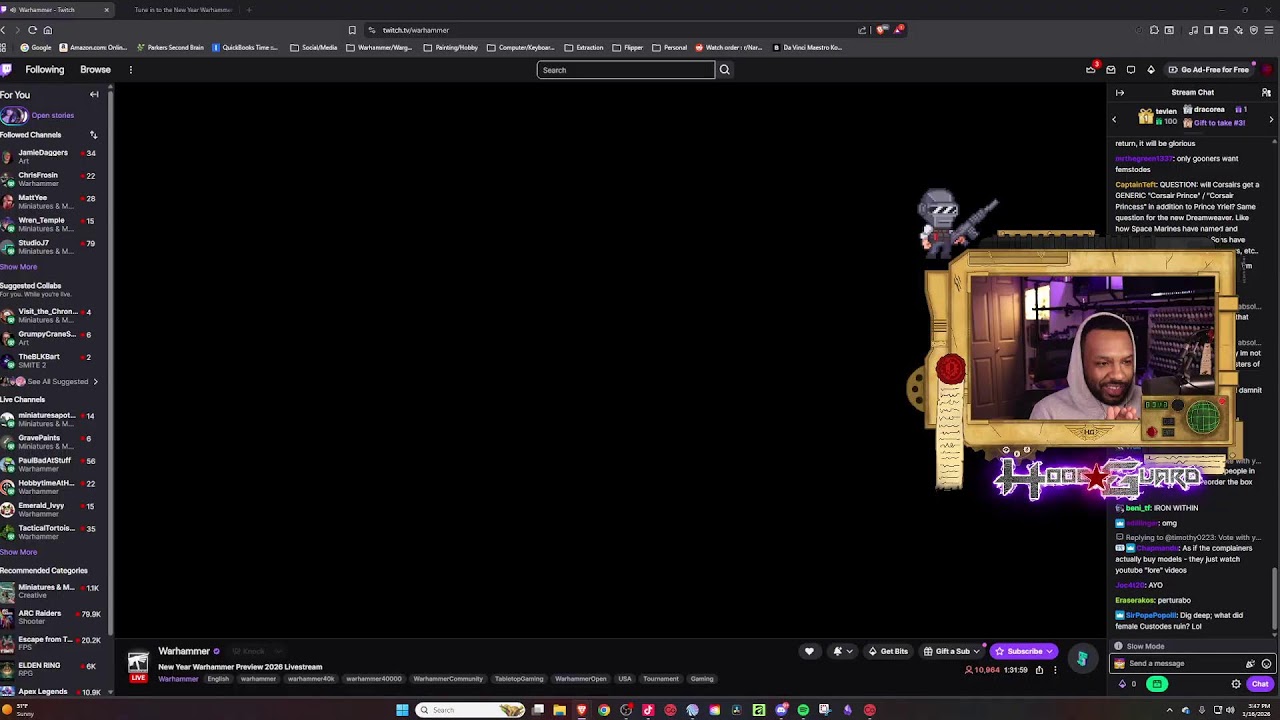Click the channel extension badge icon
1280x720 pixels.
click(1082, 659)
